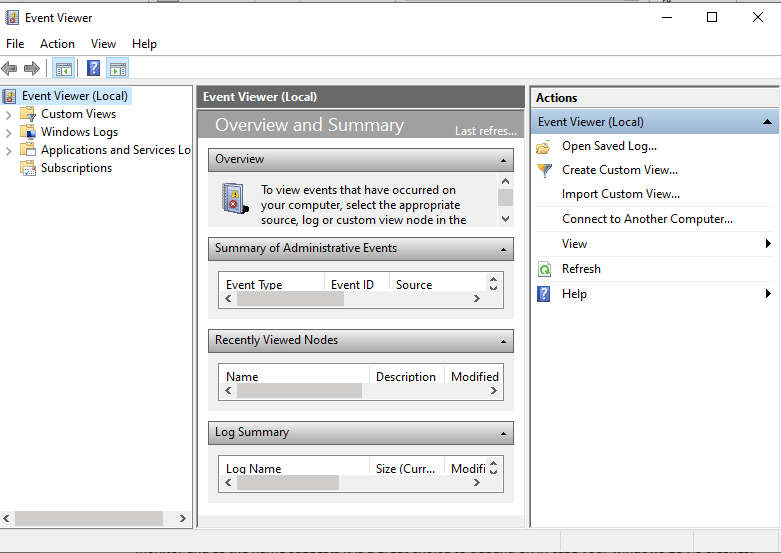Click Import Custom View action

620,194
